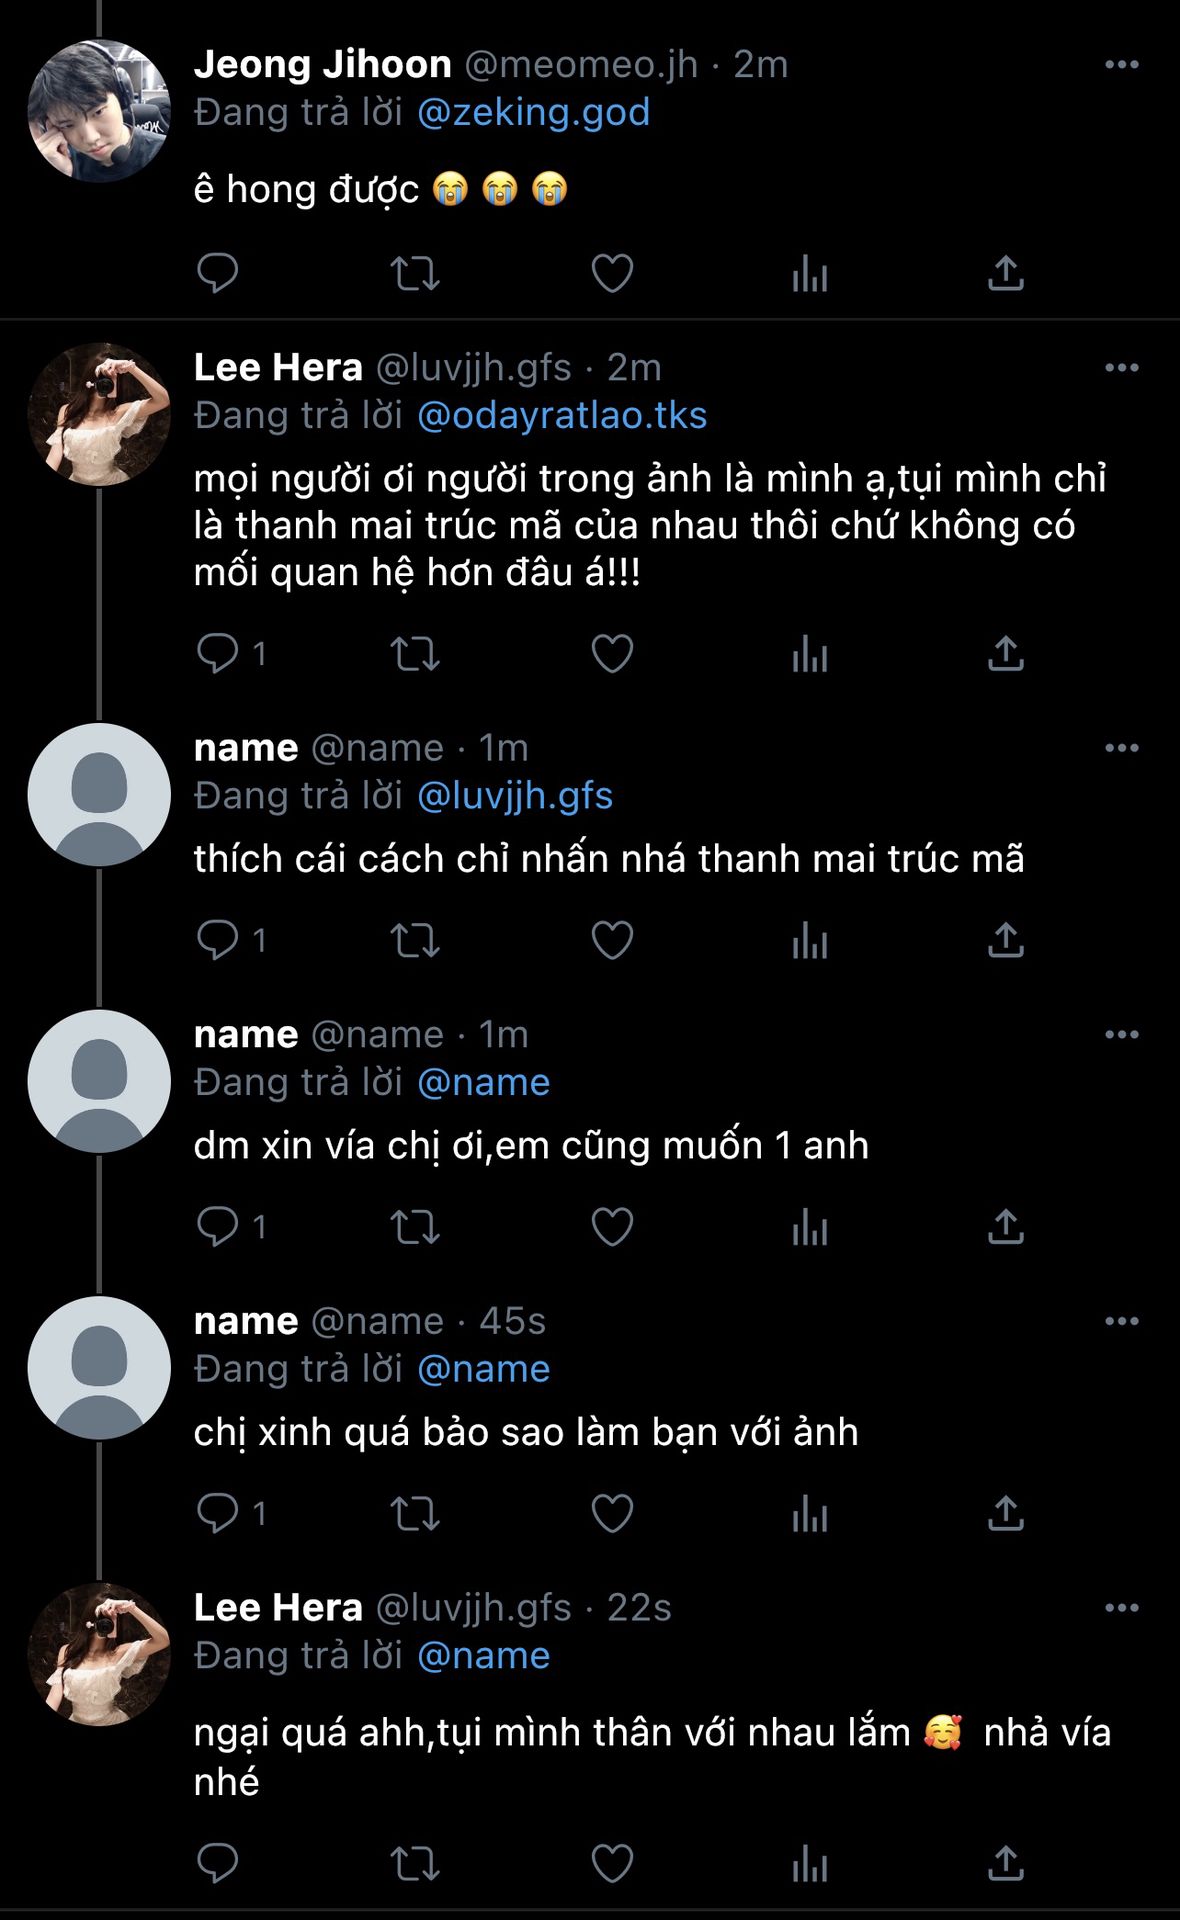The width and height of the screenshot is (1180, 1920).
Task: Like the "dm xin vía chị ơi" tweet
Action: tap(612, 1227)
